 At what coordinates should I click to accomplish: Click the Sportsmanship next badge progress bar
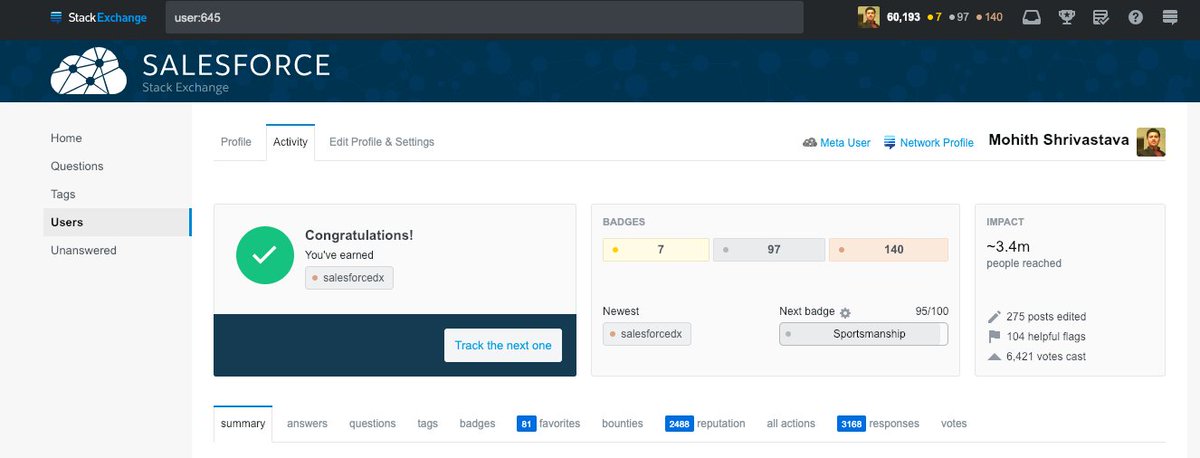864,334
